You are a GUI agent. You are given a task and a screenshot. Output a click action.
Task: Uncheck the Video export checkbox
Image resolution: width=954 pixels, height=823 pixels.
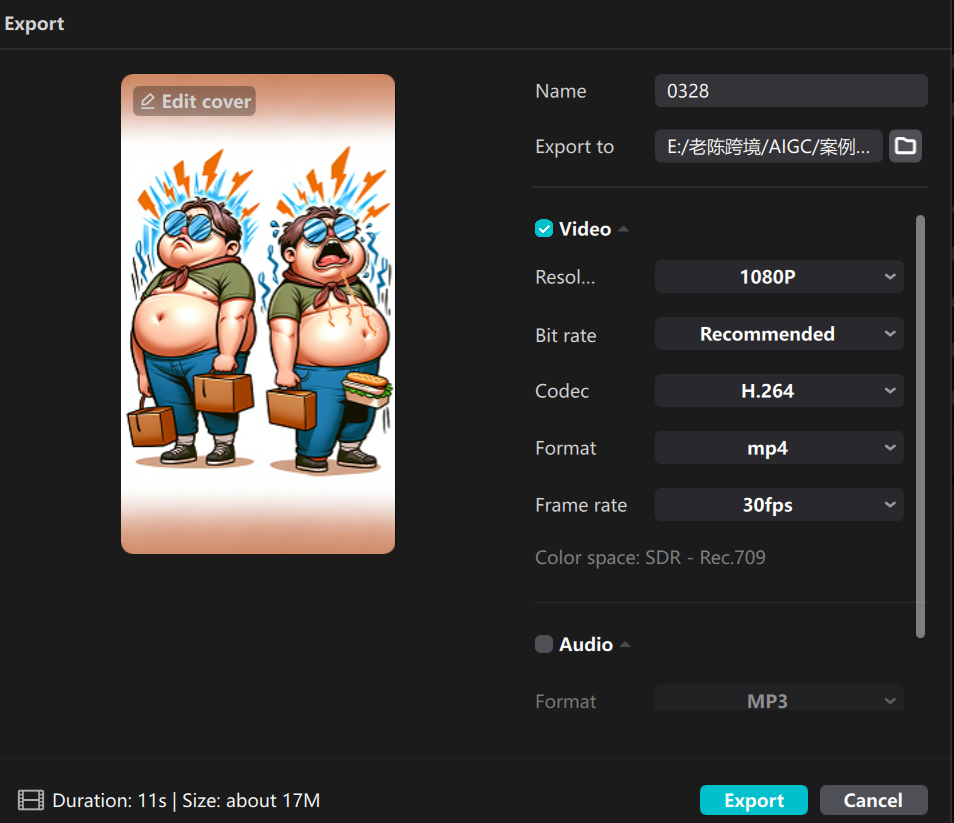[x=543, y=229]
